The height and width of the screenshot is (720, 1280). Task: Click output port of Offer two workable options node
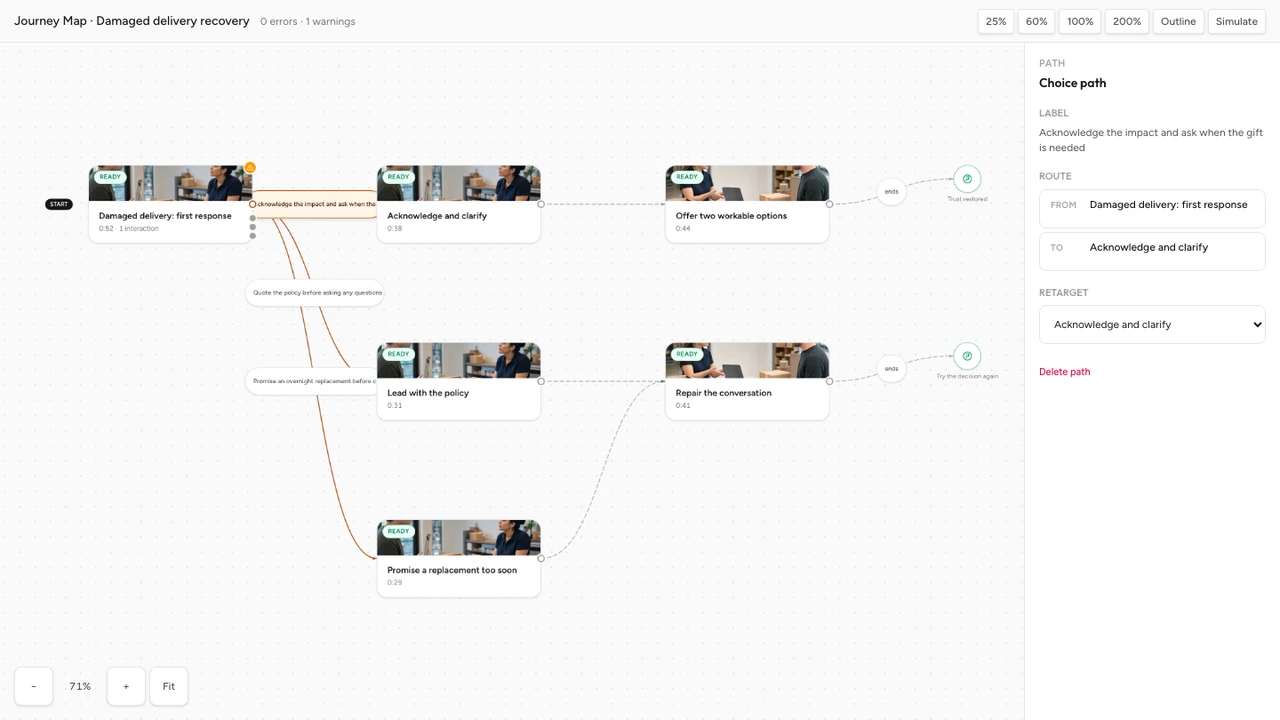point(829,204)
